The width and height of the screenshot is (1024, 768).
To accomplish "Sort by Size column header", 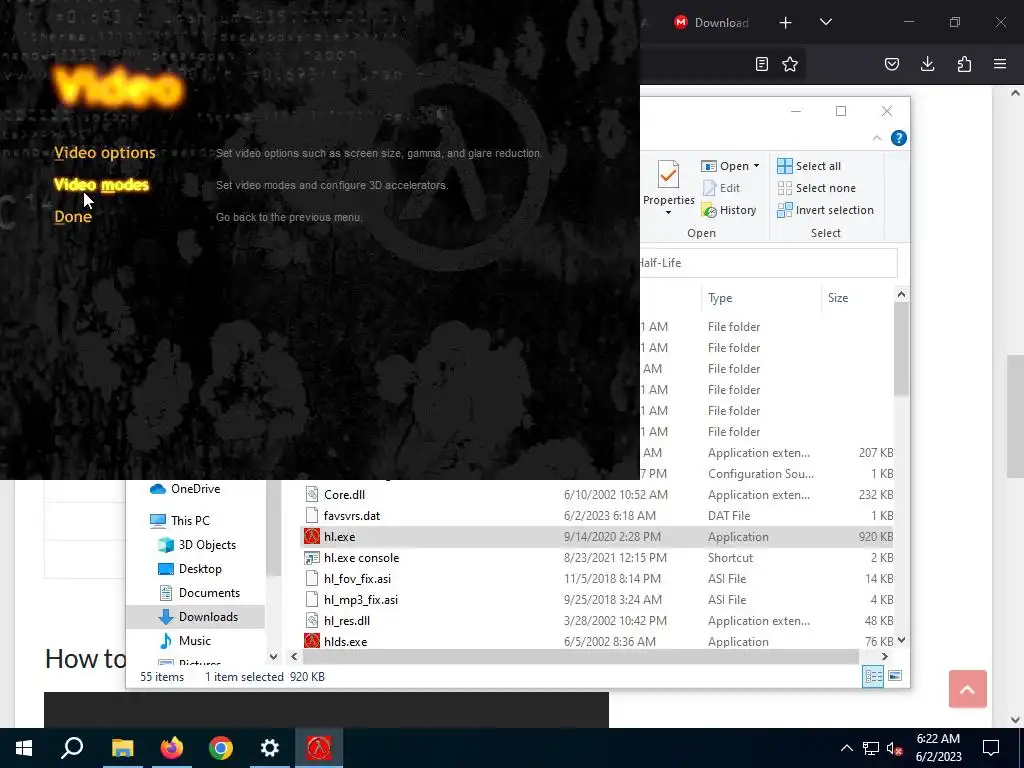I will pos(838,298).
